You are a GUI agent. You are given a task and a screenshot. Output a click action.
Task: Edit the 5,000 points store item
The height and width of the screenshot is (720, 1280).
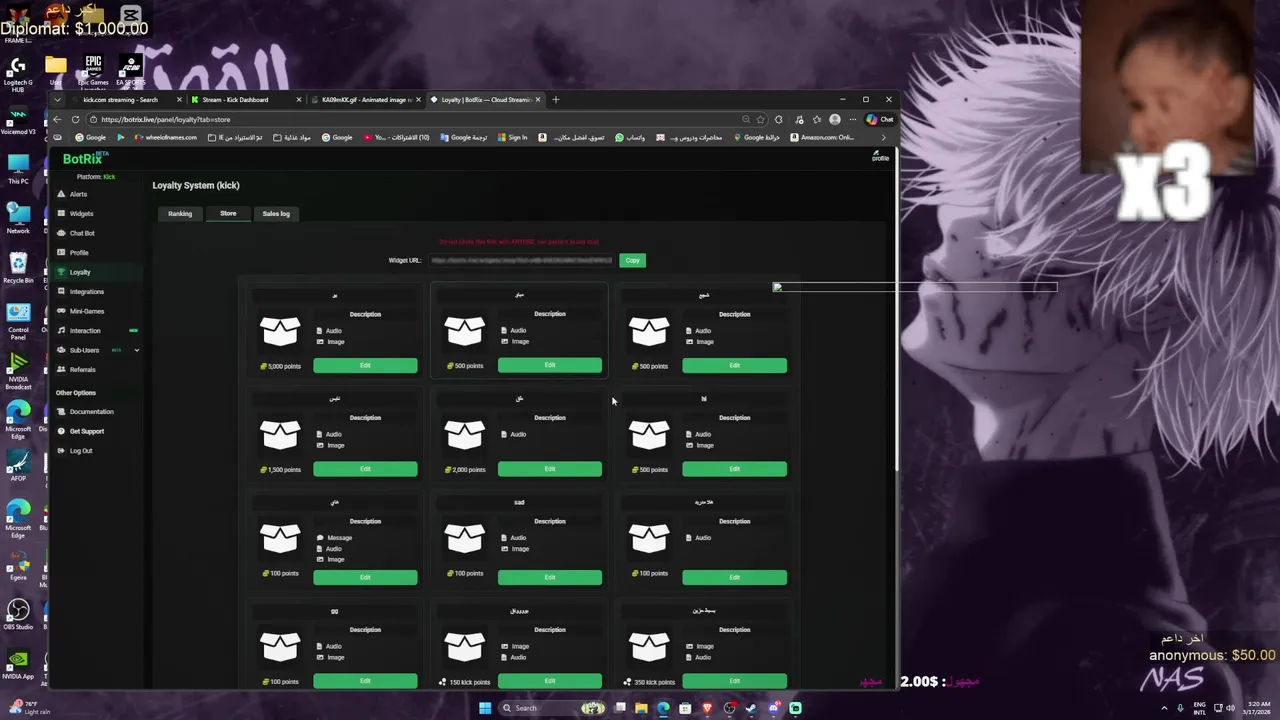[x=365, y=366]
